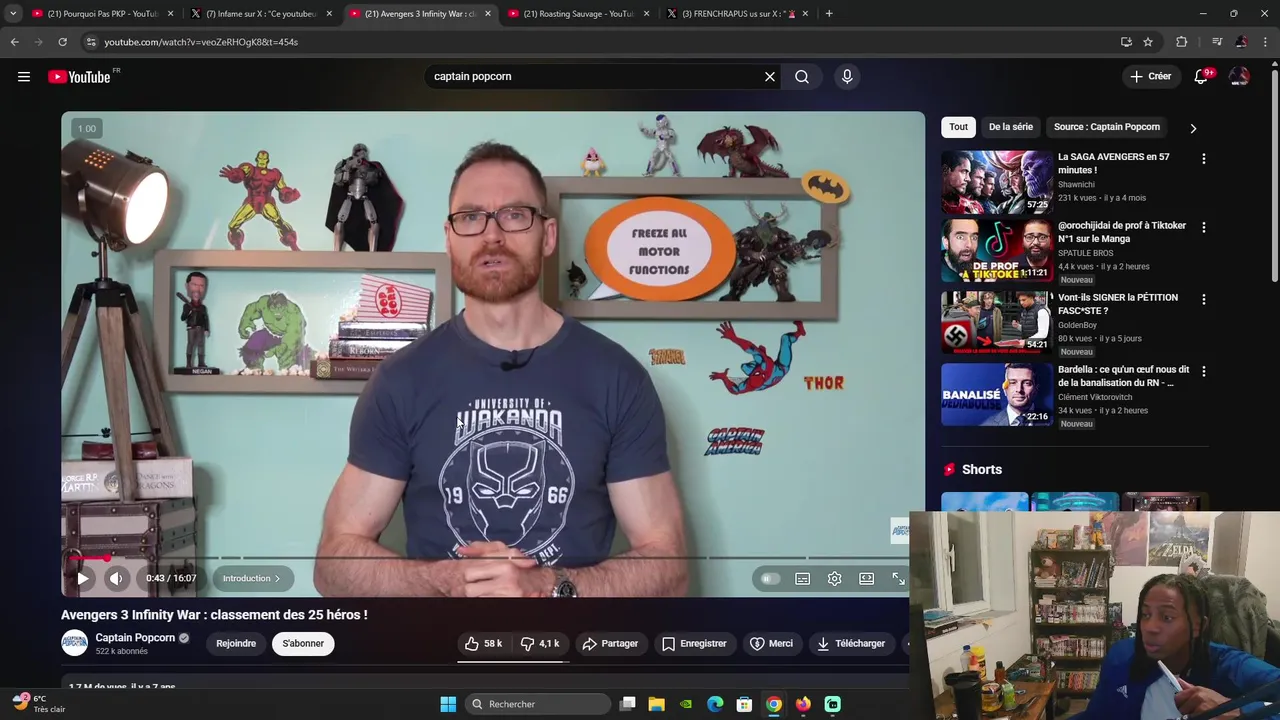Switch to Infame sur X browser tab

click(x=262, y=14)
